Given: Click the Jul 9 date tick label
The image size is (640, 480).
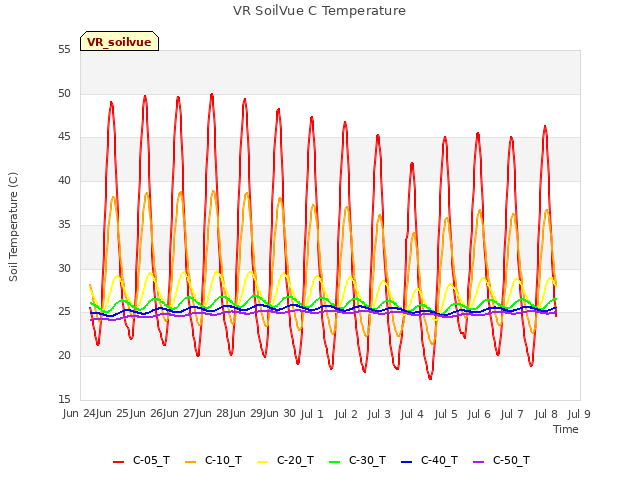Looking at the screenshot, I should point(579,415).
